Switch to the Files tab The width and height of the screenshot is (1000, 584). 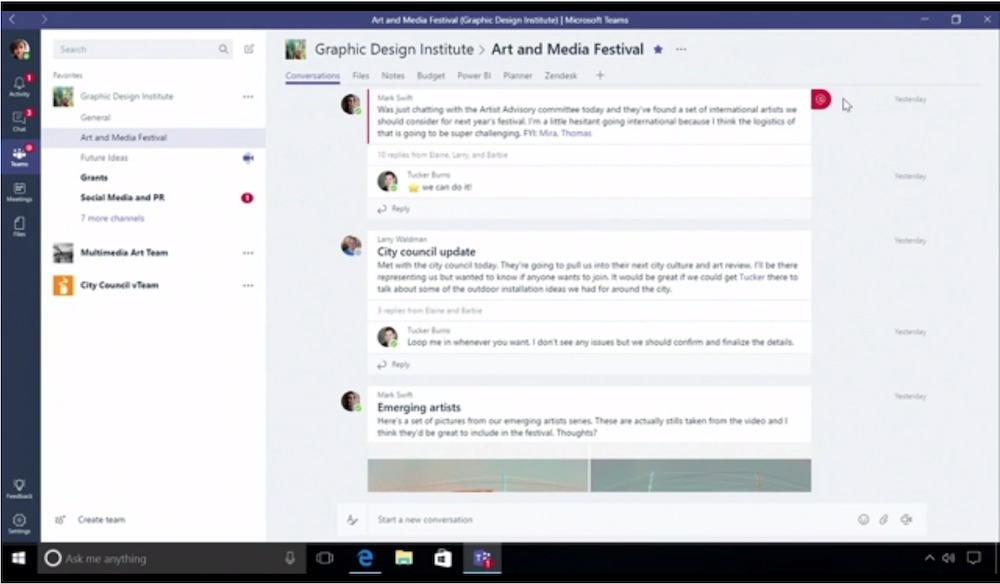[x=360, y=76]
